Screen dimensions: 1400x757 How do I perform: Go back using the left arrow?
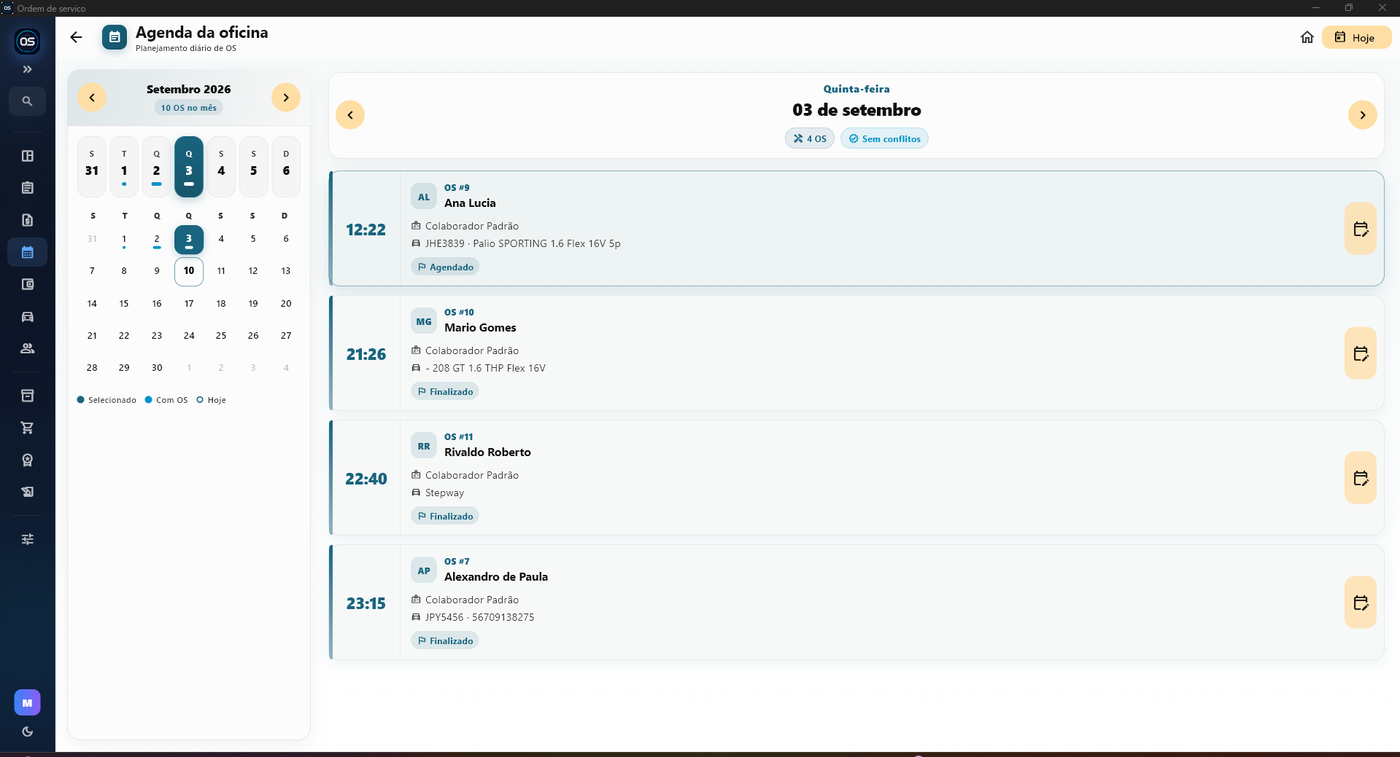point(76,38)
